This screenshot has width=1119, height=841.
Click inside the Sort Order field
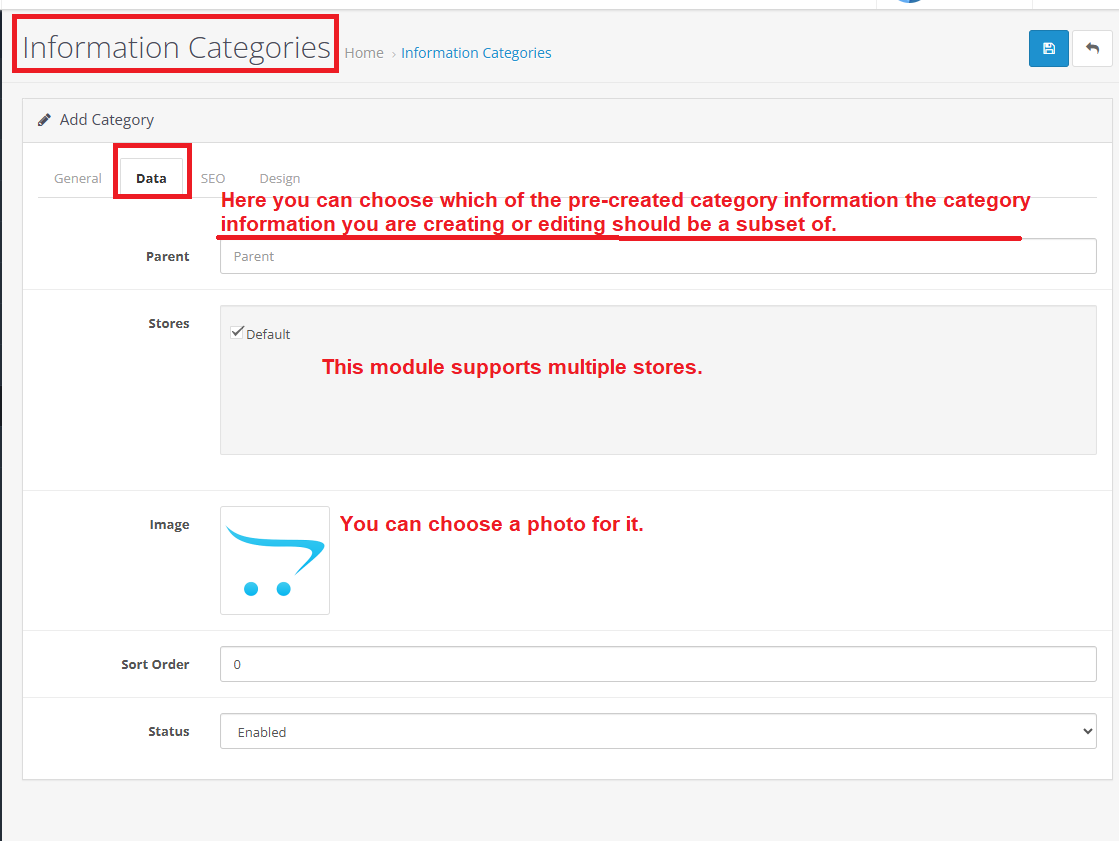[658, 664]
